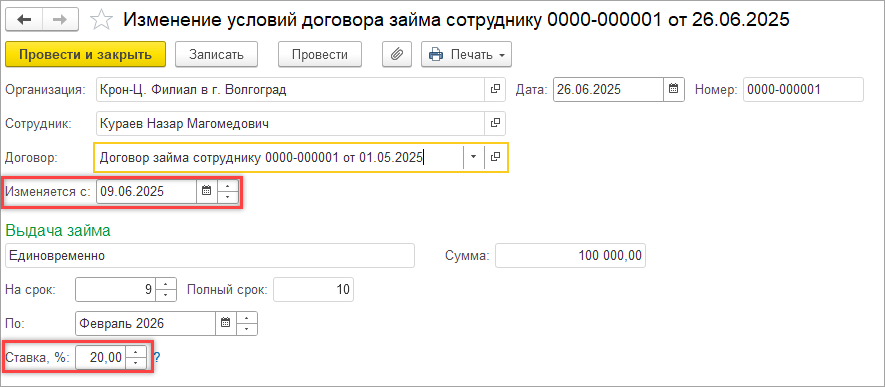Decrease the Изменяется с date by one step

click(227, 197)
